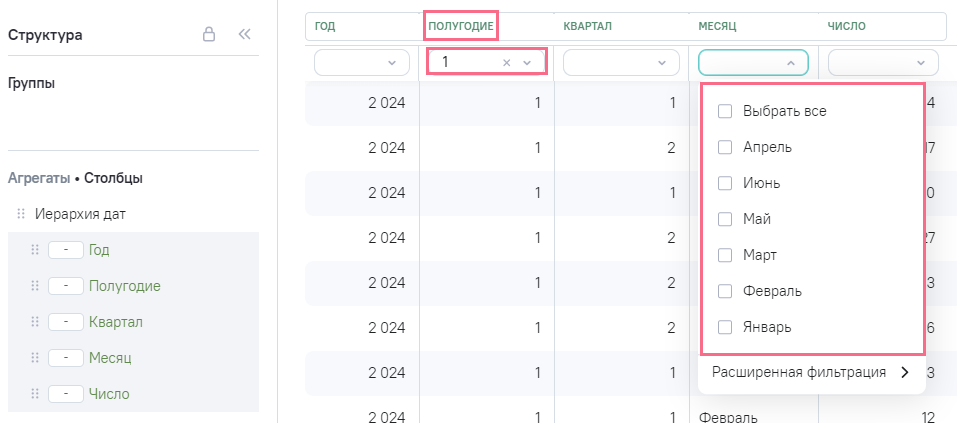Click drag handle next to Квартал column
The width and height of the screenshot is (957, 423).
pyautogui.click(x=35, y=322)
